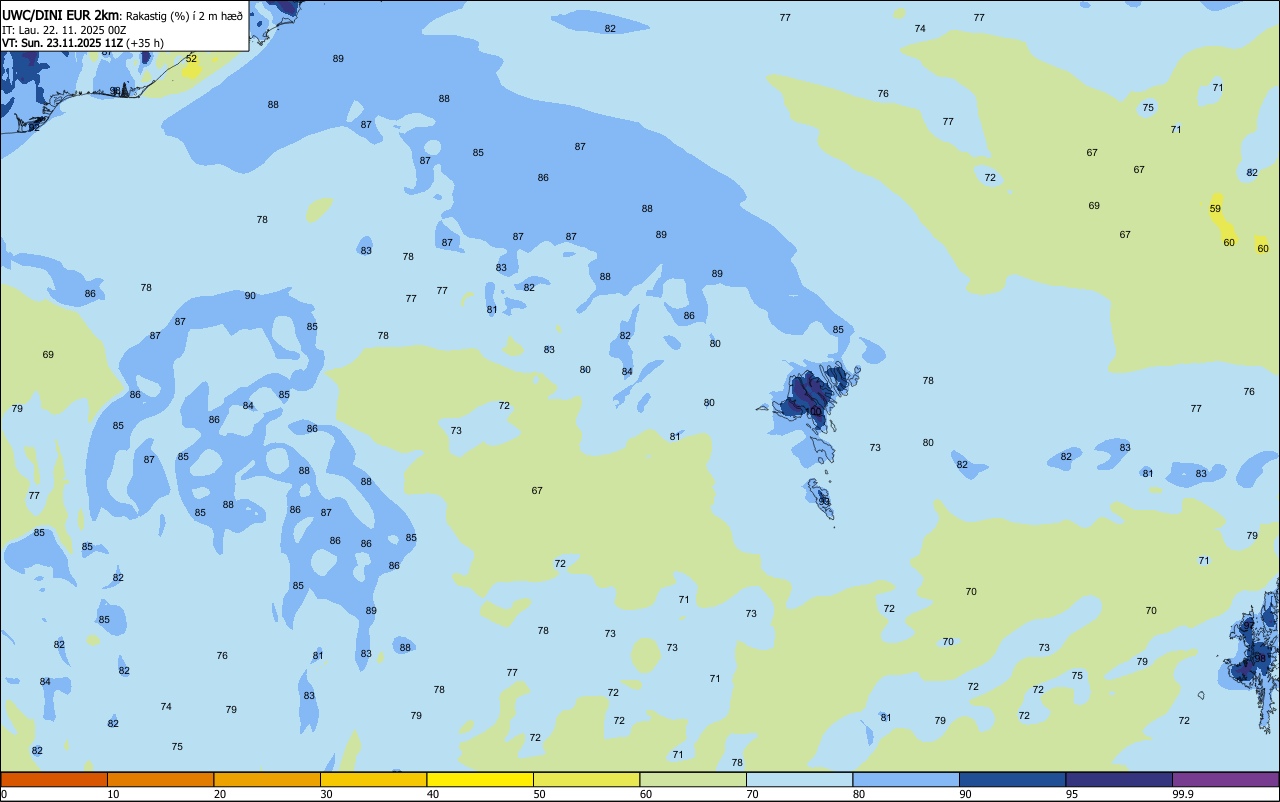Click the '10' legend scale label
This screenshot has height=802, width=1280.
point(114,794)
